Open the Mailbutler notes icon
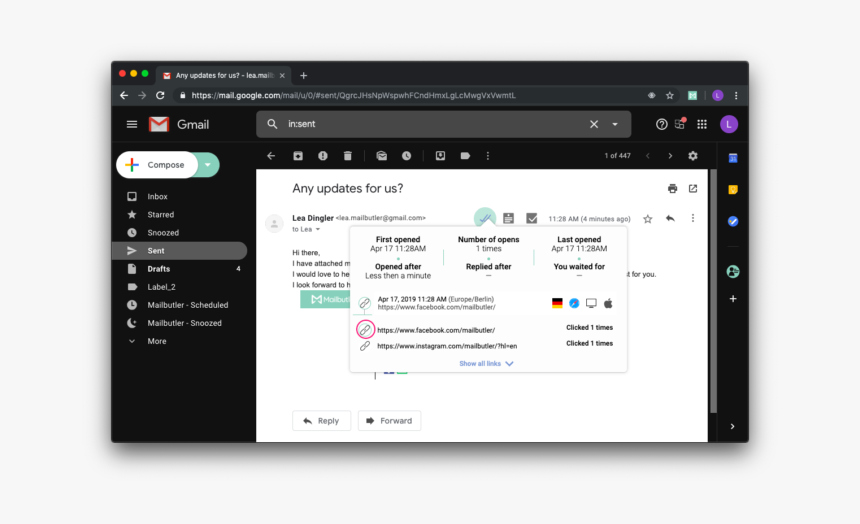This screenshot has height=524, width=860. [x=508, y=218]
